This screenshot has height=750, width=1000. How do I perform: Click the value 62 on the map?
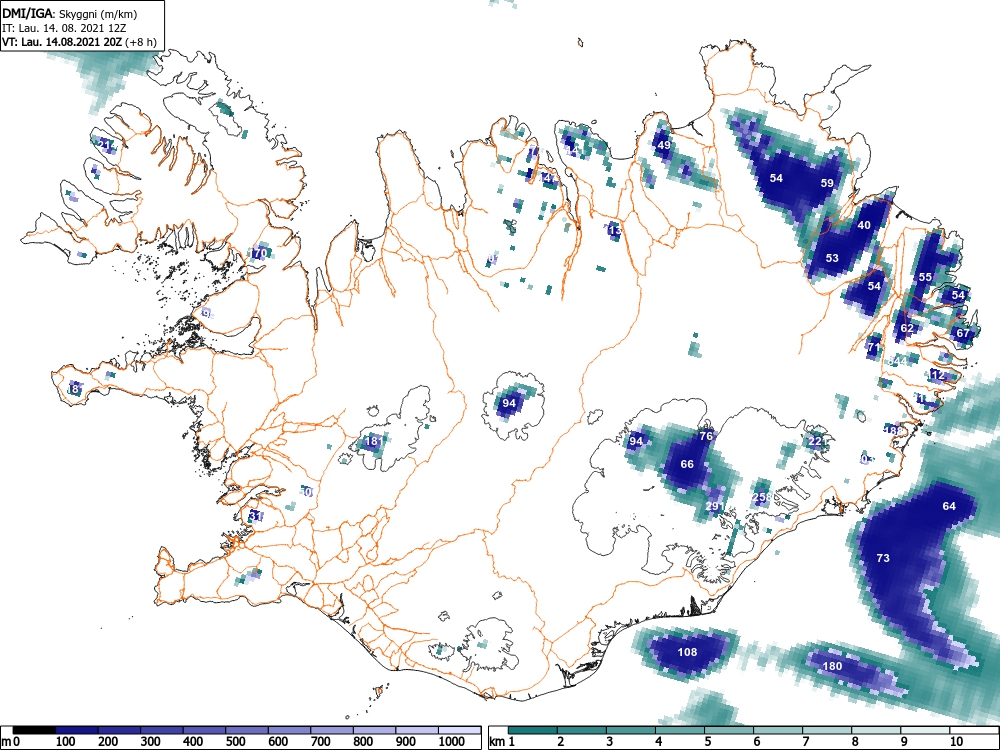point(907,328)
